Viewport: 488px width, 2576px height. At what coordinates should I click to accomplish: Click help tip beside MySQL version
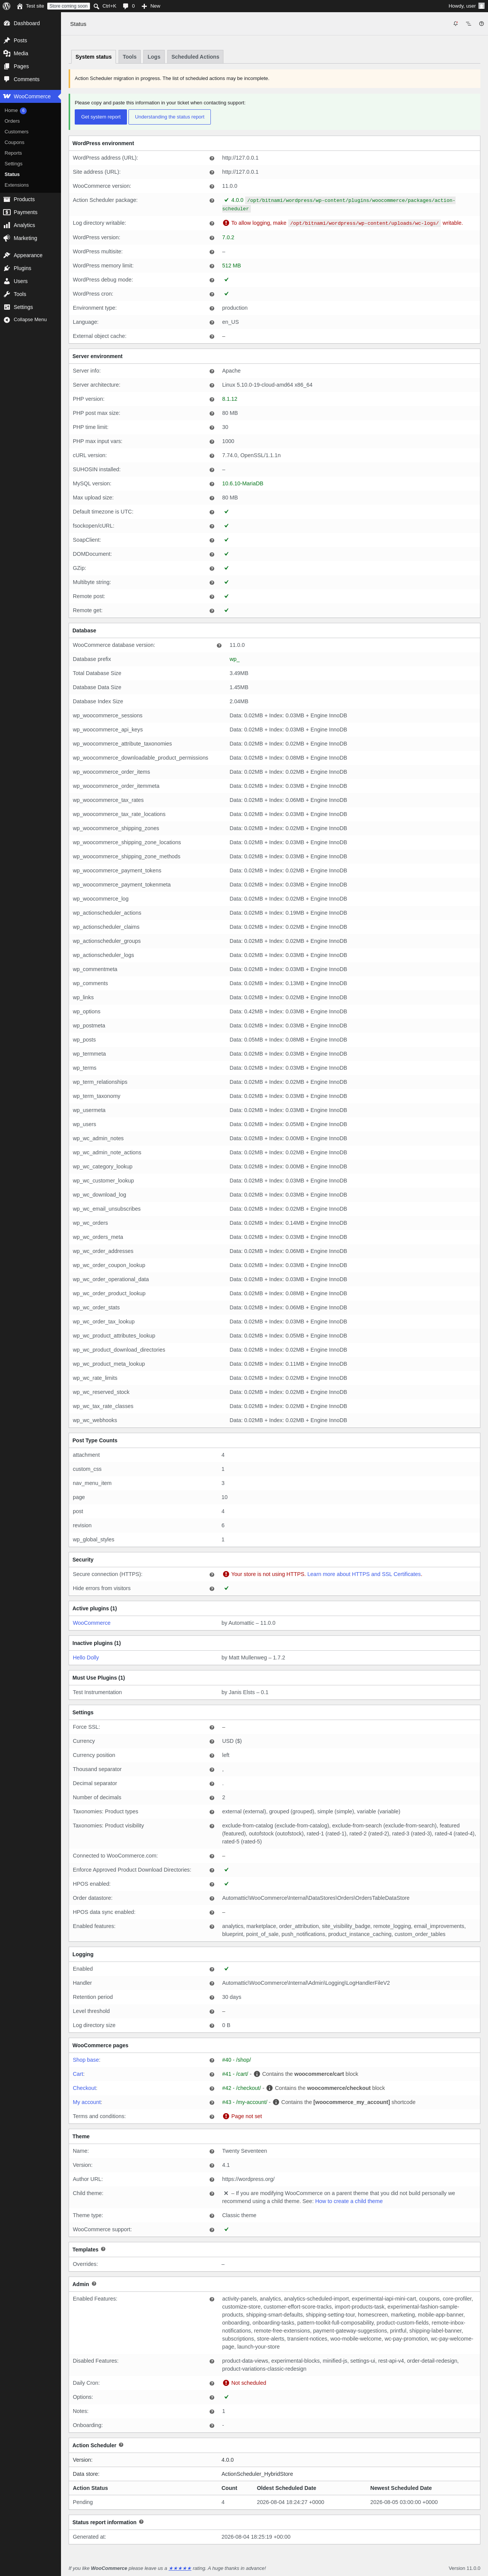coord(212,484)
